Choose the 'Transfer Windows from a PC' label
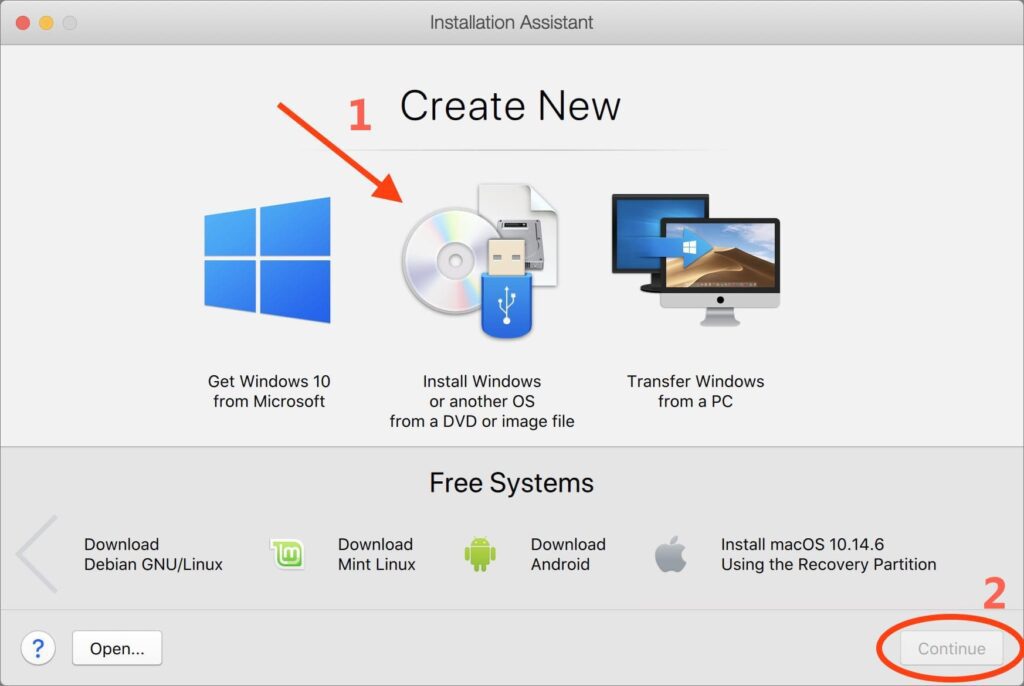Viewport: 1024px width, 686px height. click(695, 391)
